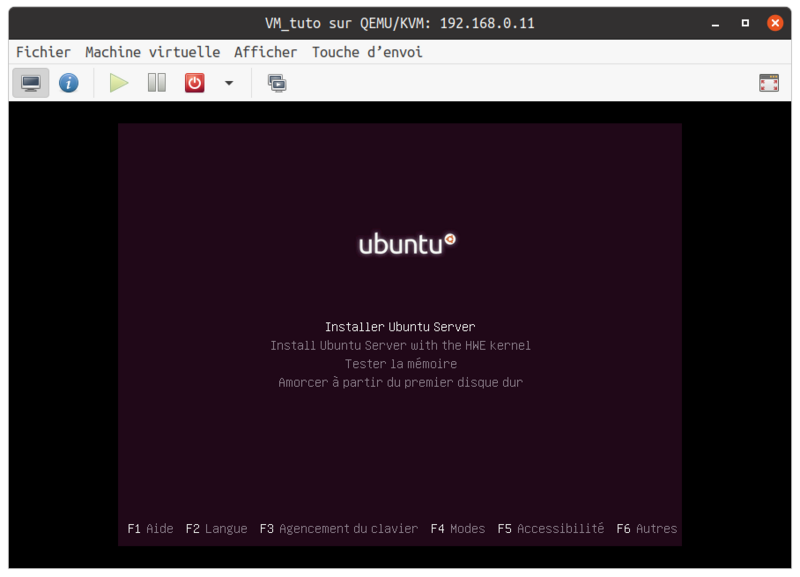Open the Touche d'envoi menu

click(367, 52)
